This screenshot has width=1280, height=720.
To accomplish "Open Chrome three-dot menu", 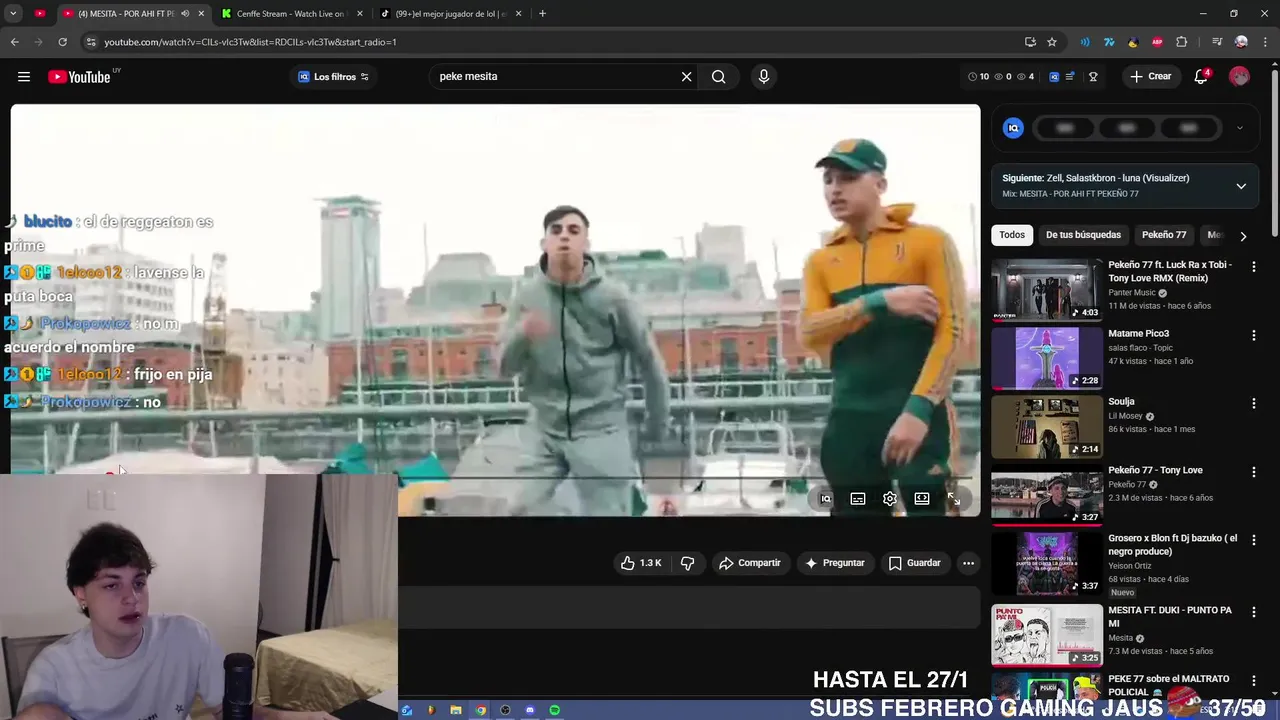I will click(x=1265, y=42).
